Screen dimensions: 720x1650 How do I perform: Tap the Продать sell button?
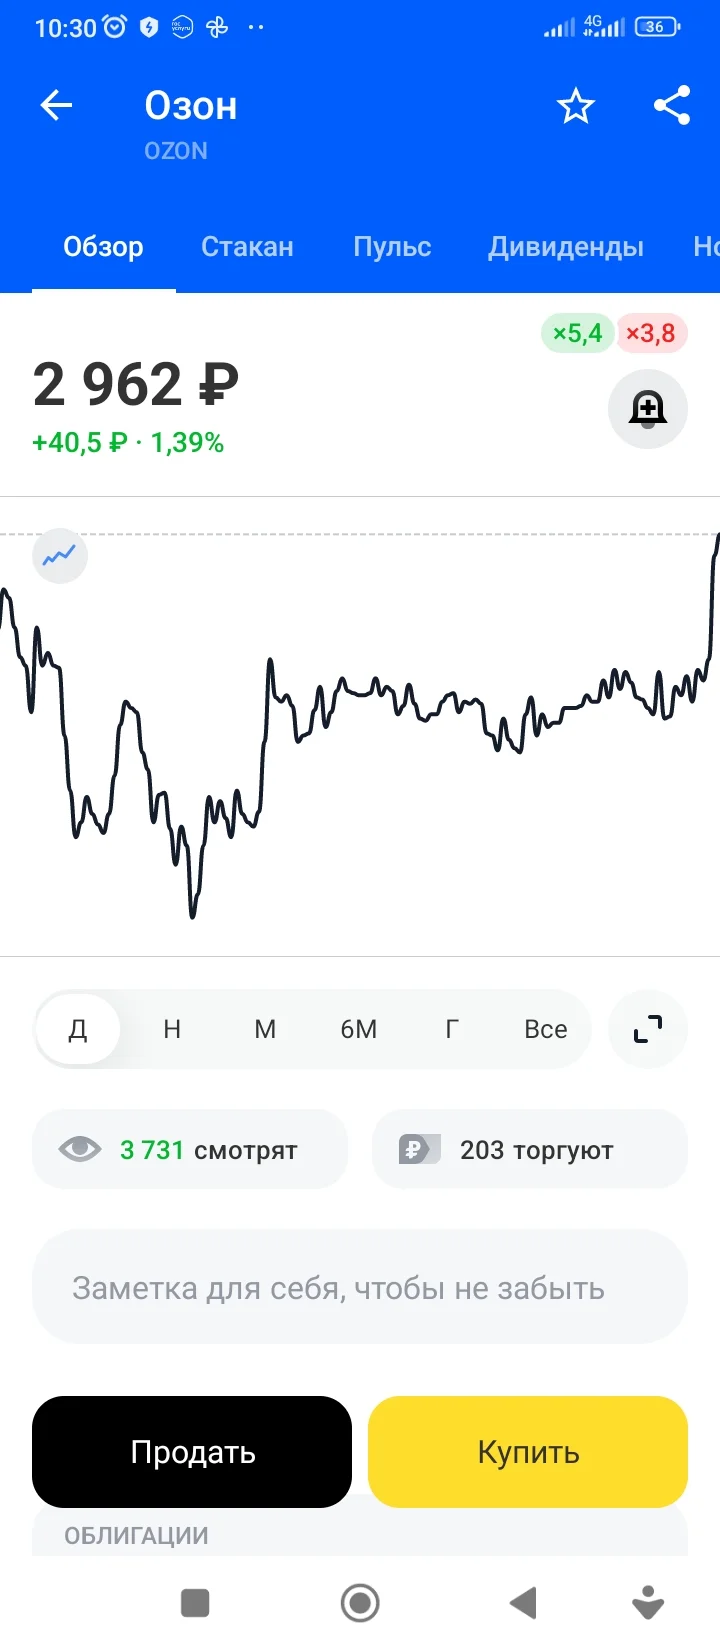click(x=192, y=1451)
